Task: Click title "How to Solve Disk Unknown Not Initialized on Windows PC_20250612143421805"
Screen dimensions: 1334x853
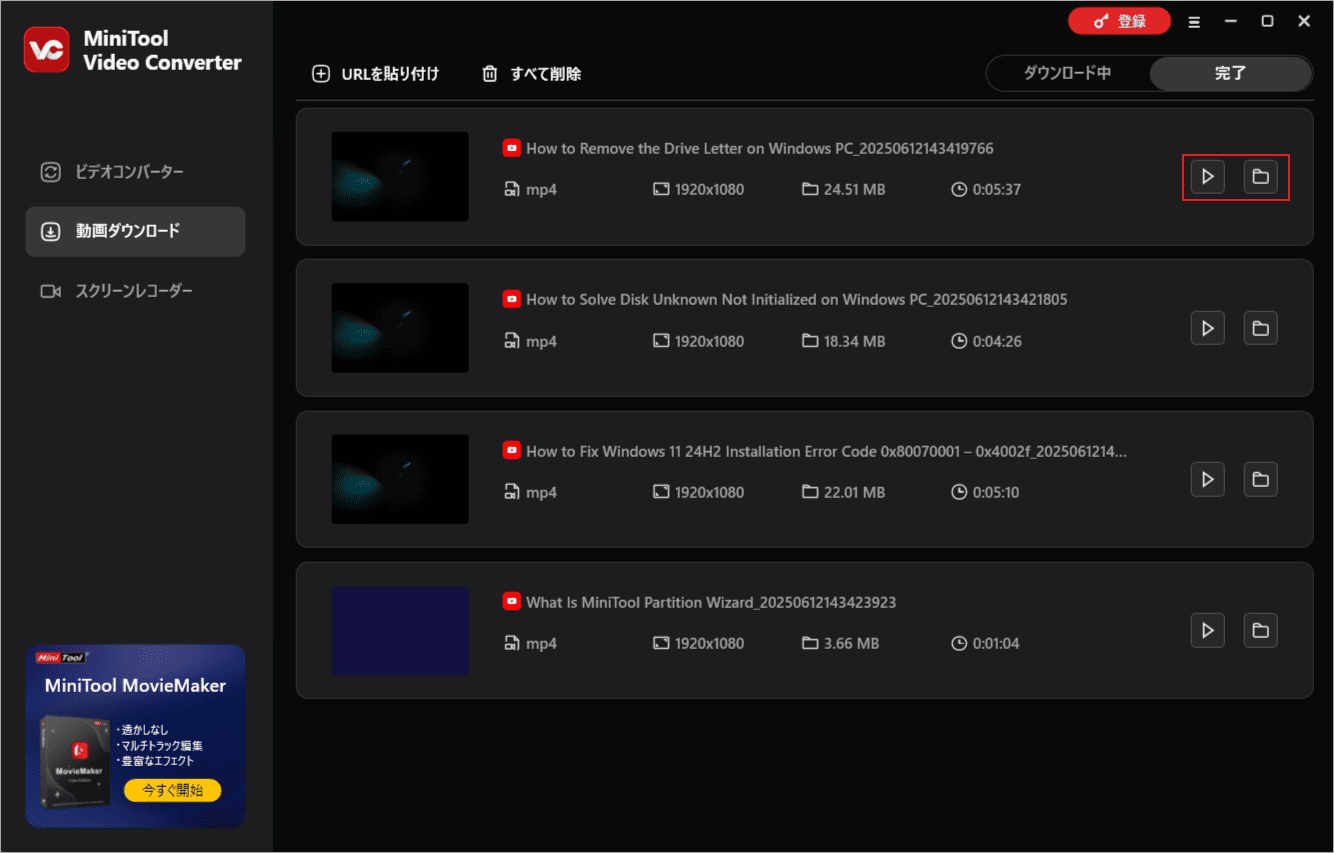Action: tap(797, 299)
